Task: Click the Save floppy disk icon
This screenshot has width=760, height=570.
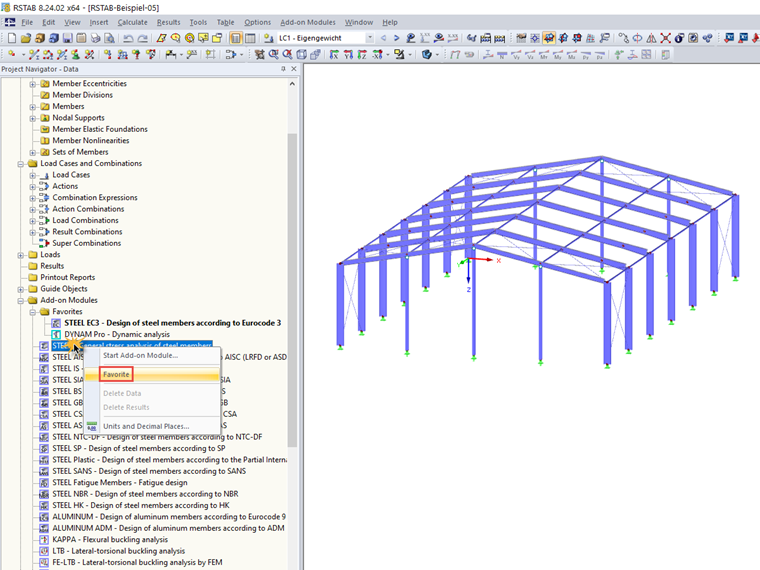Action: click(x=67, y=38)
